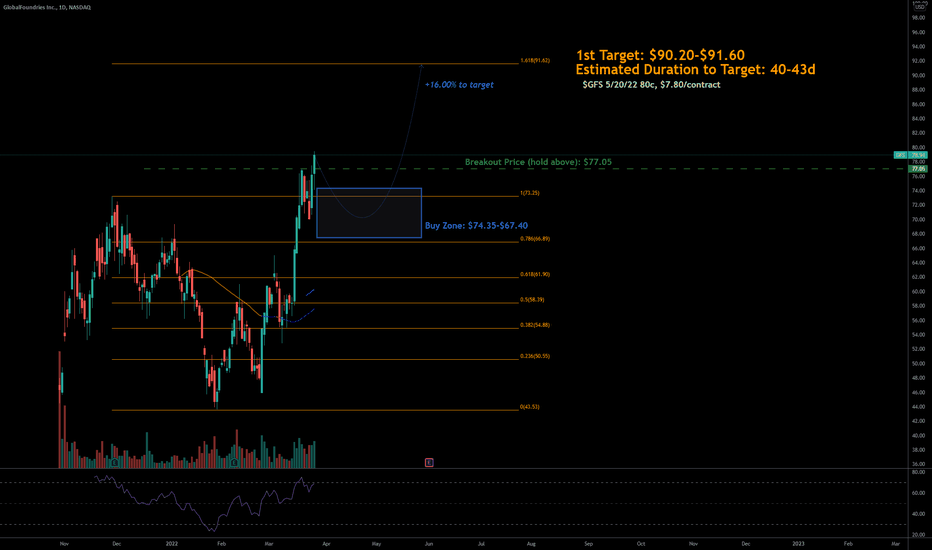Click the 0.618(61.90) Fibonacci level label

tap(535, 275)
